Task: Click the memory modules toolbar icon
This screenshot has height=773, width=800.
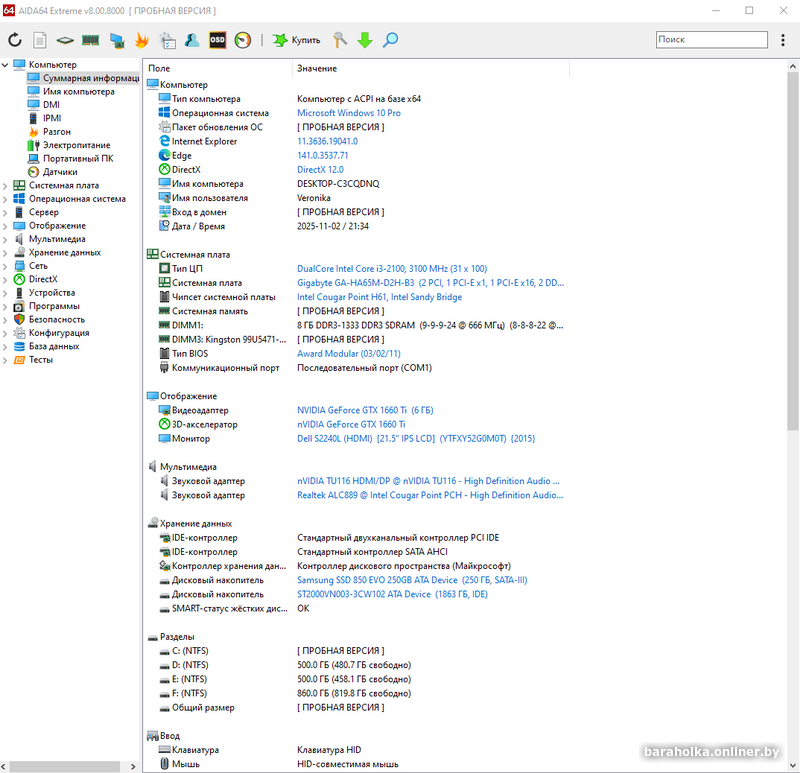Action: pyautogui.click(x=92, y=40)
